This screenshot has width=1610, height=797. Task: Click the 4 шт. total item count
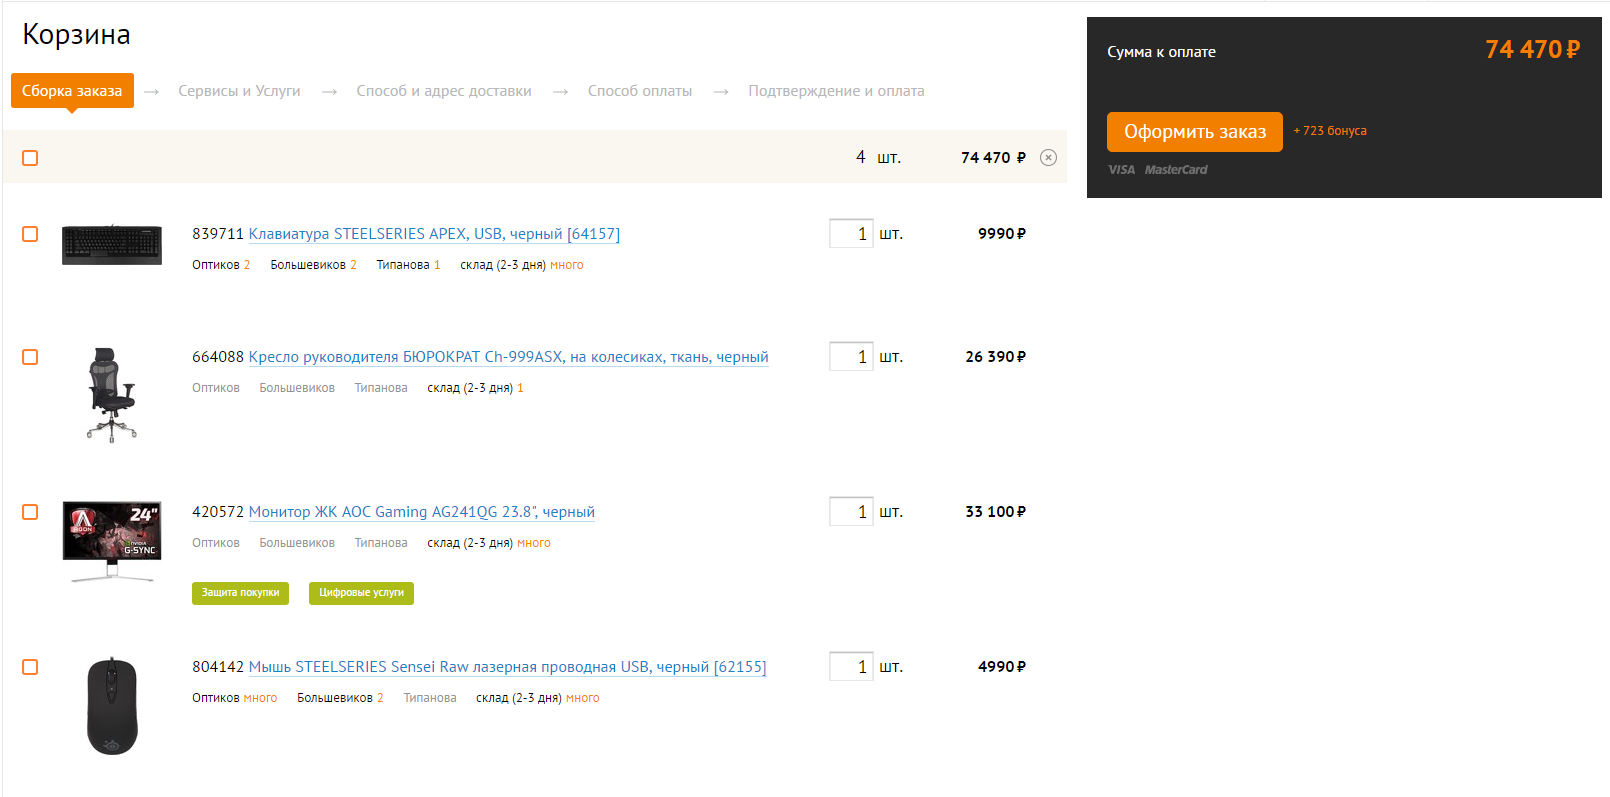point(878,157)
